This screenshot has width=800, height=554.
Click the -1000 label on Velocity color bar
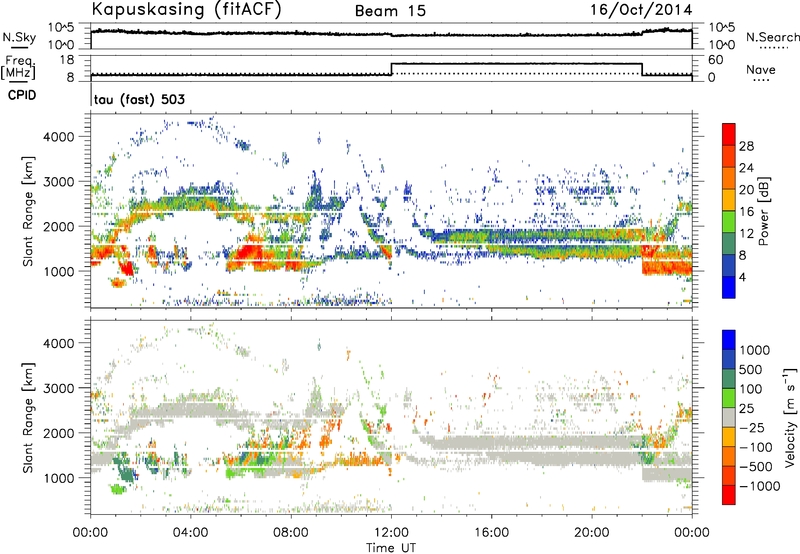coord(759,486)
